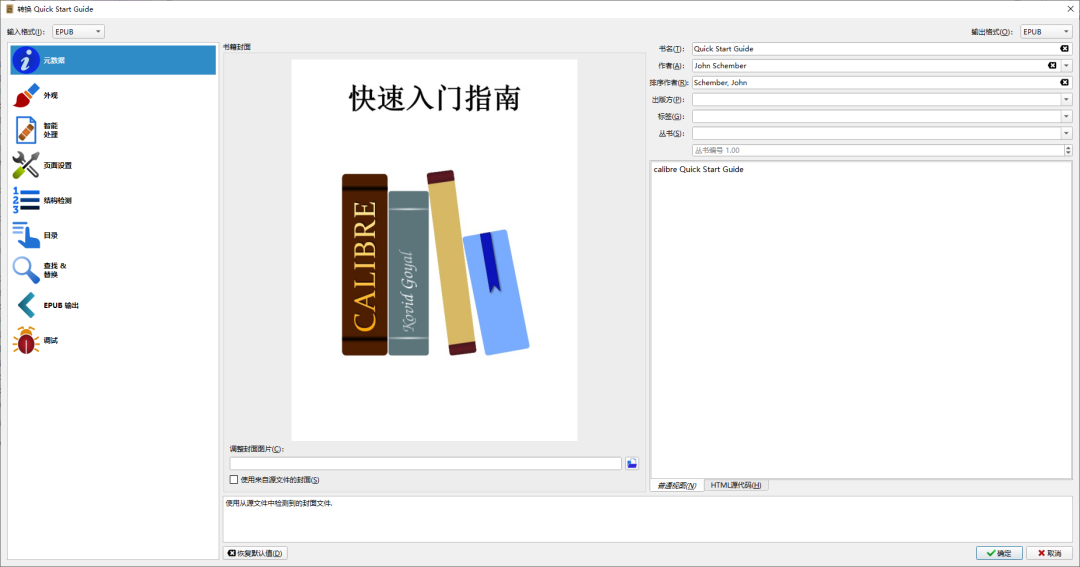Click into the 调整封面图片 path field

(426, 464)
